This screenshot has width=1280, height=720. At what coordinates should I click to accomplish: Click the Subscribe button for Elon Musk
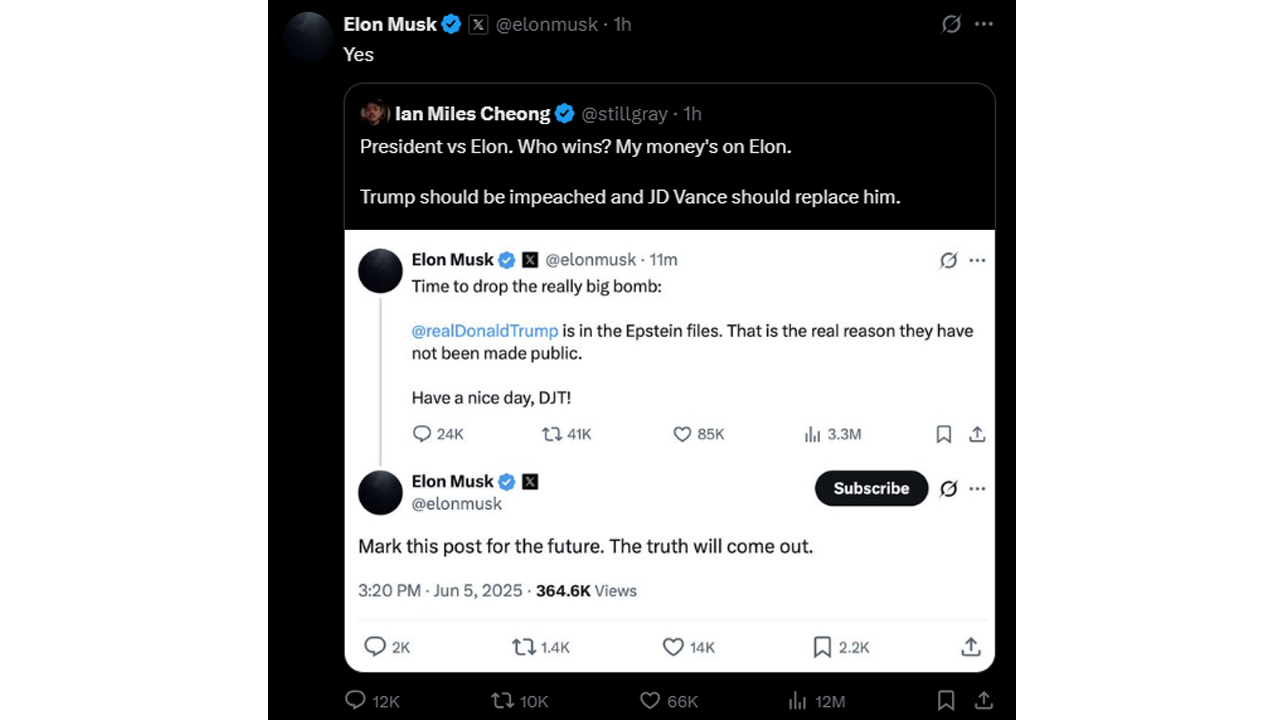tap(871, 488)
